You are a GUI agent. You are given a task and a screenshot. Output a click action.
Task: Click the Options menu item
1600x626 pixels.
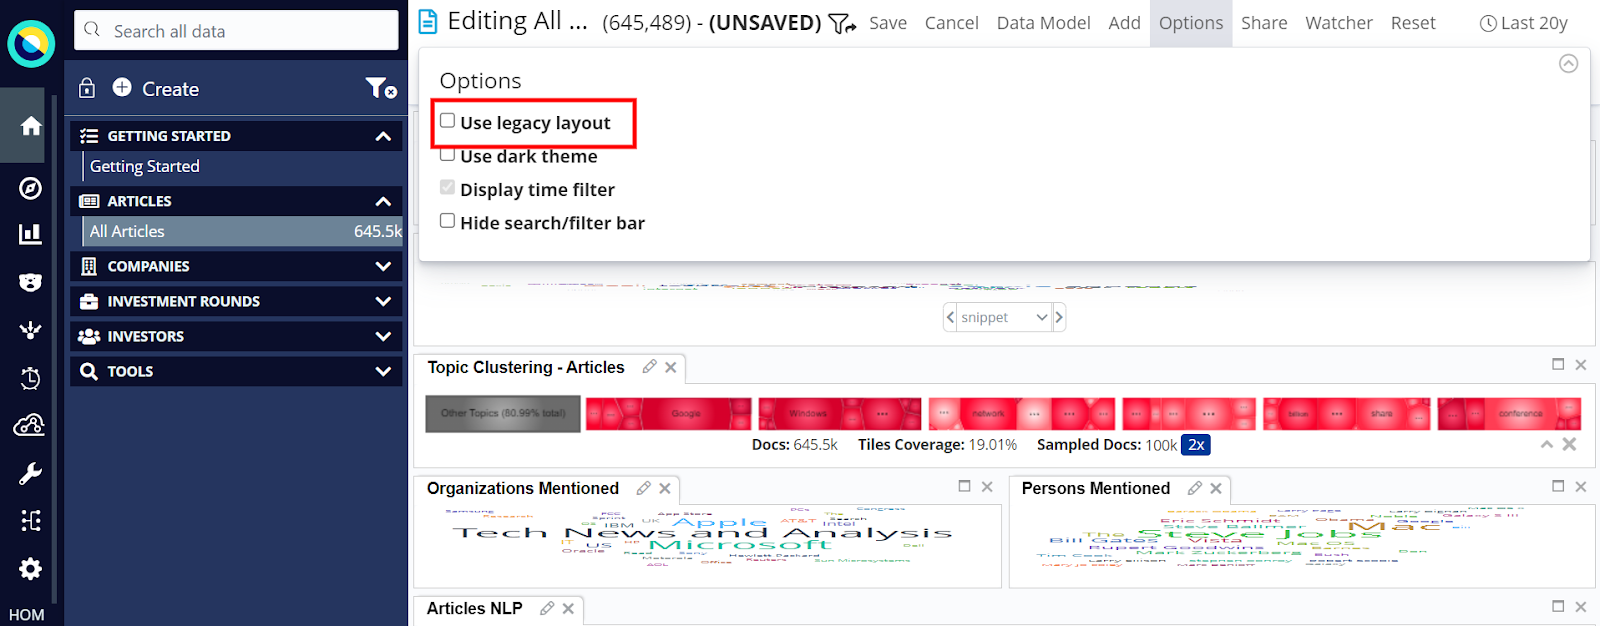(x=1191, y=23)
